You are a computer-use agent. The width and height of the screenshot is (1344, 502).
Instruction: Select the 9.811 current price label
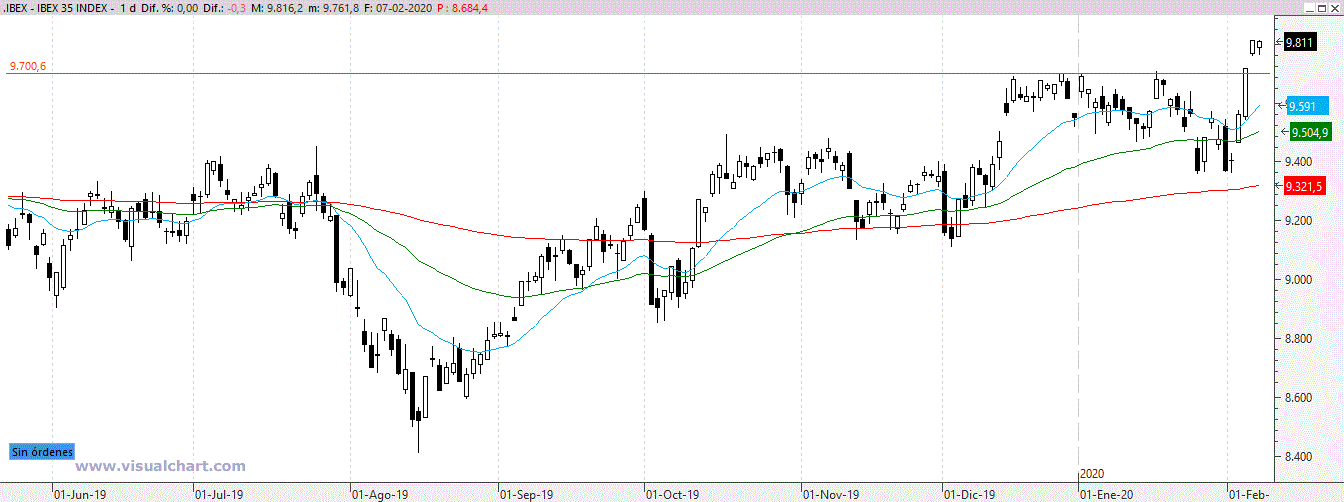(x=1300, y=42)
